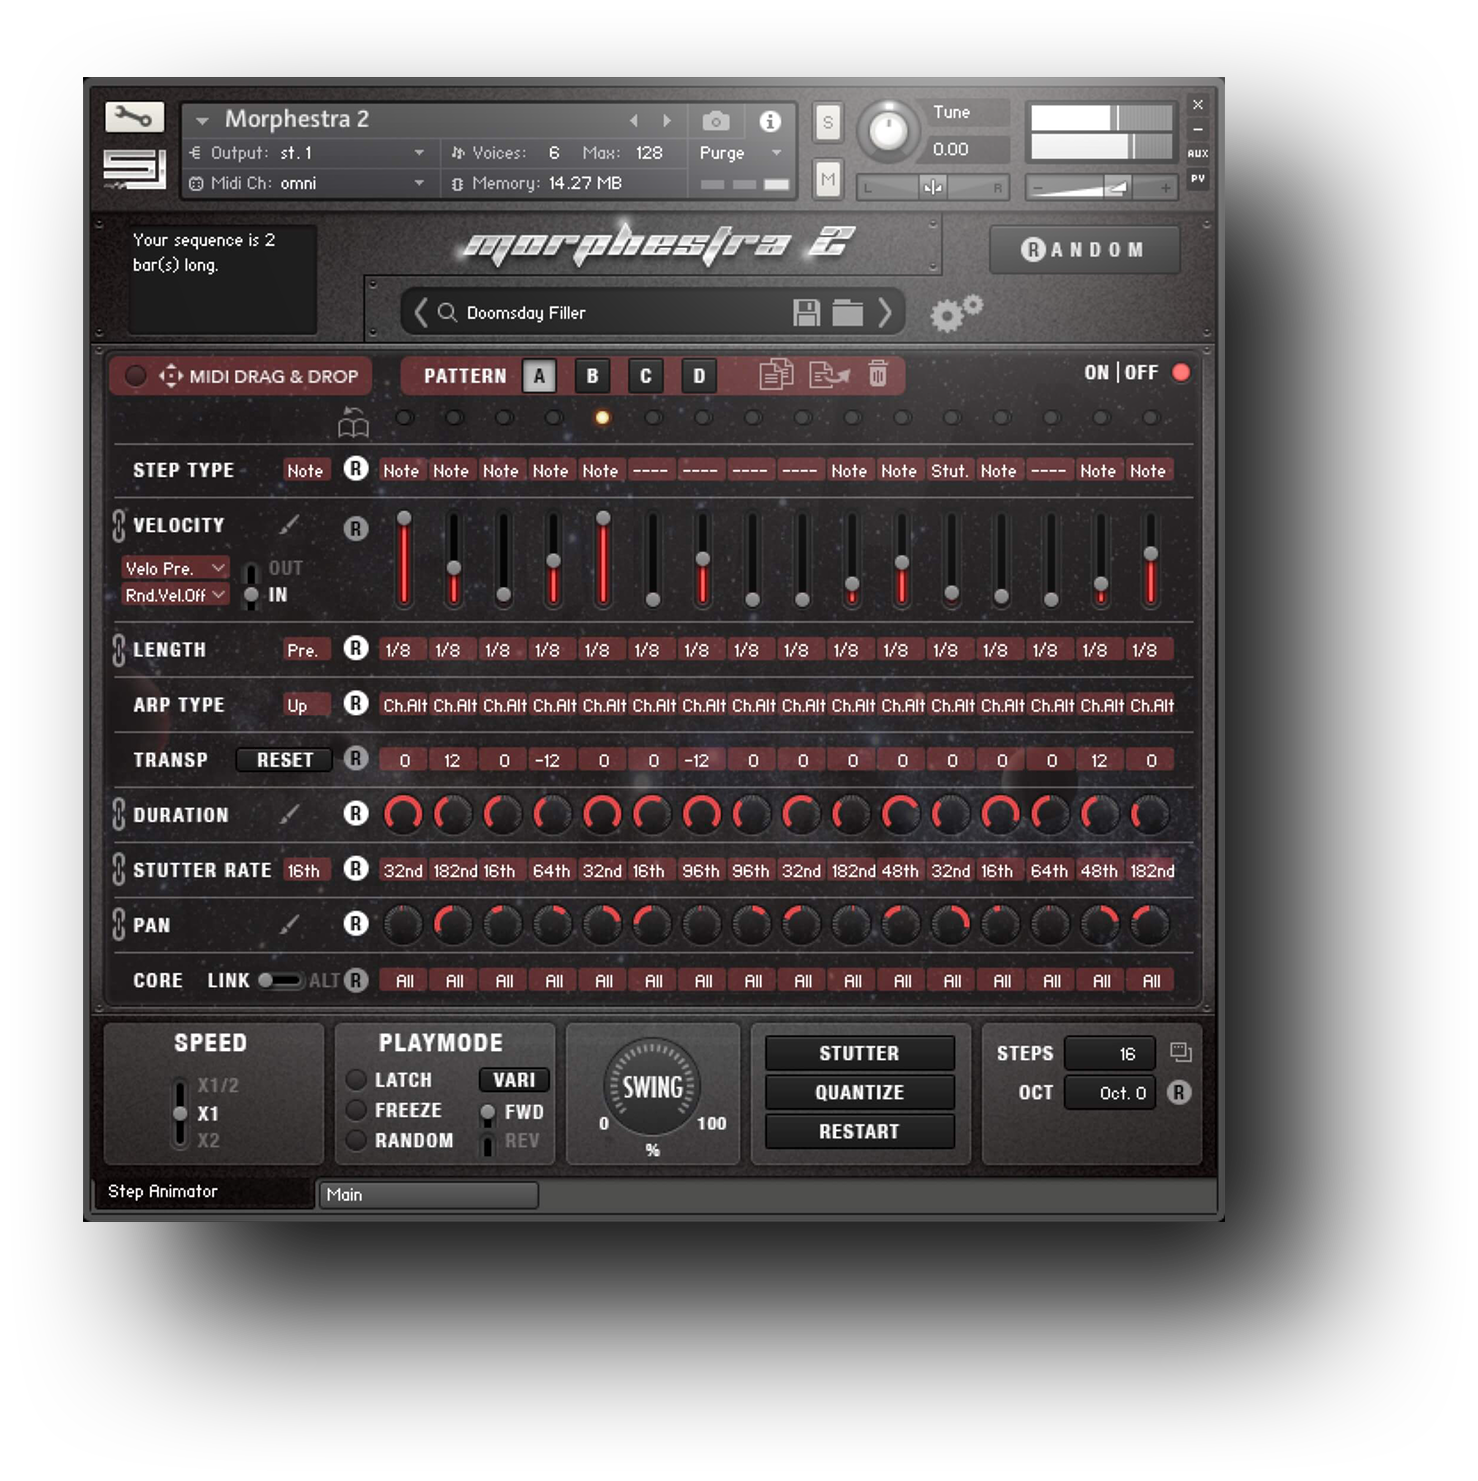This screenshot has width=1478, height=1481.
Task: Randomize the Duration row
Action: pyautogui.click(x=356, y=813)
